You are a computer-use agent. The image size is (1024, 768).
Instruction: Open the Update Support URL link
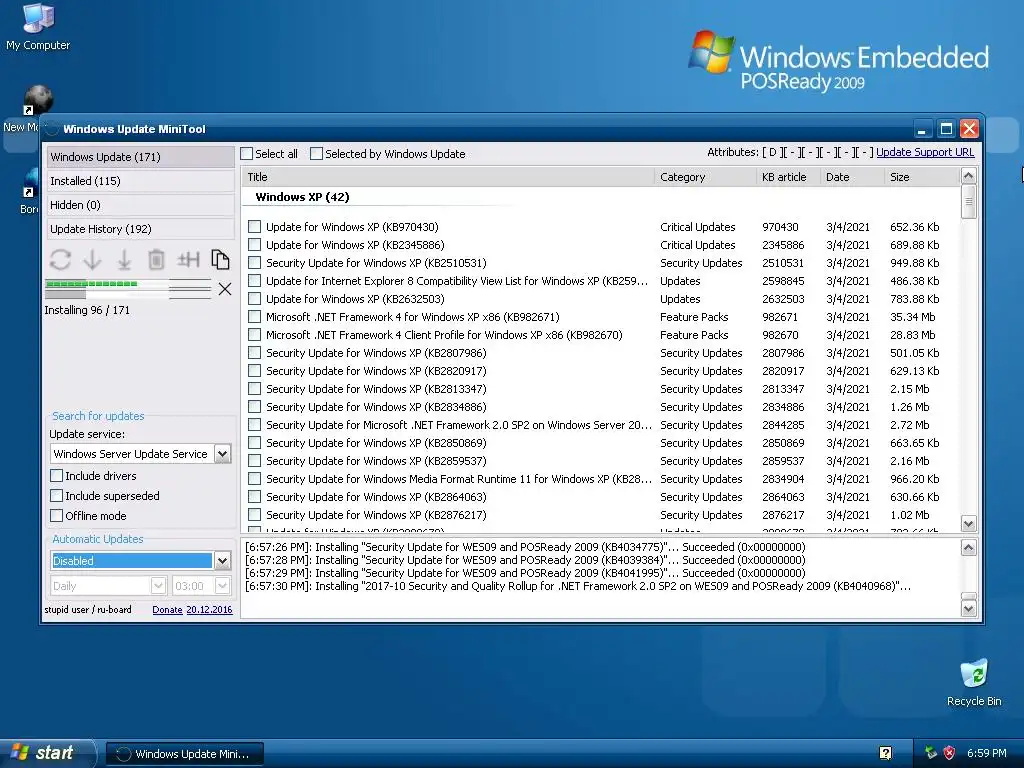coord(925,152)
